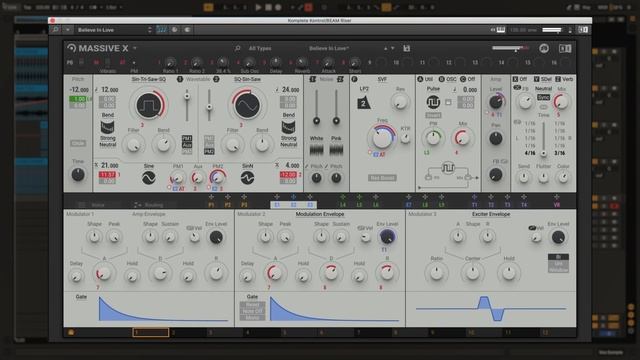Toggle the noise 2 power icon
The width and height of the screenshot is (640, 360).
(x=340, y=79)
